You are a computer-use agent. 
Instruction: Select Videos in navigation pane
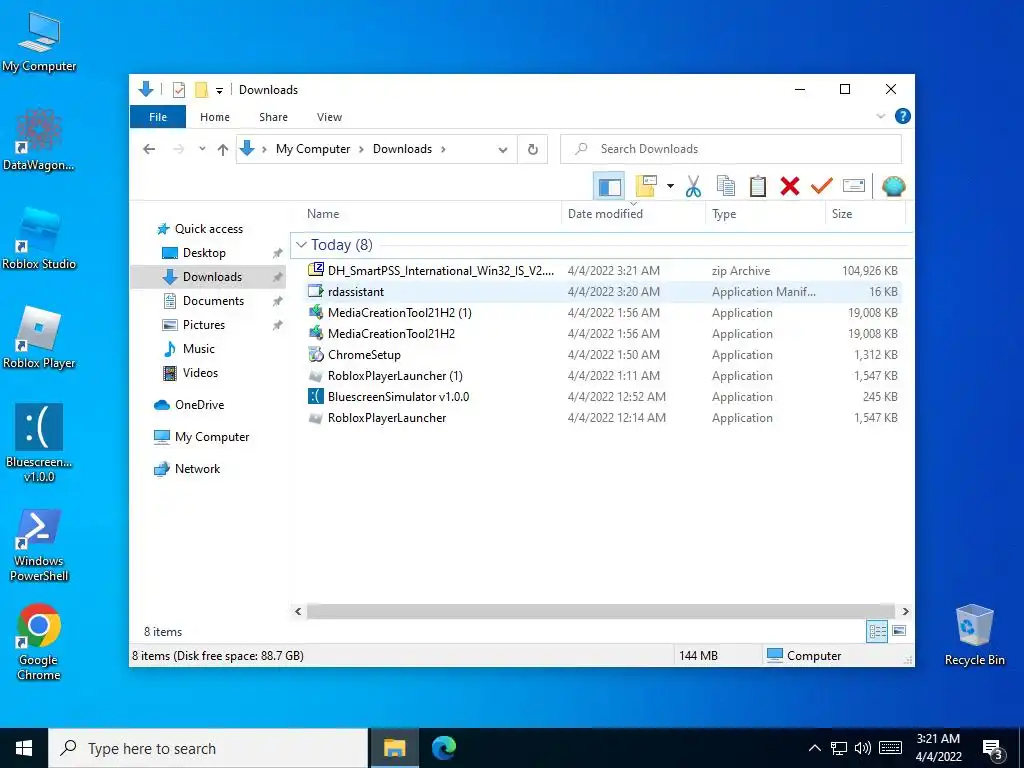click(200, 373)
